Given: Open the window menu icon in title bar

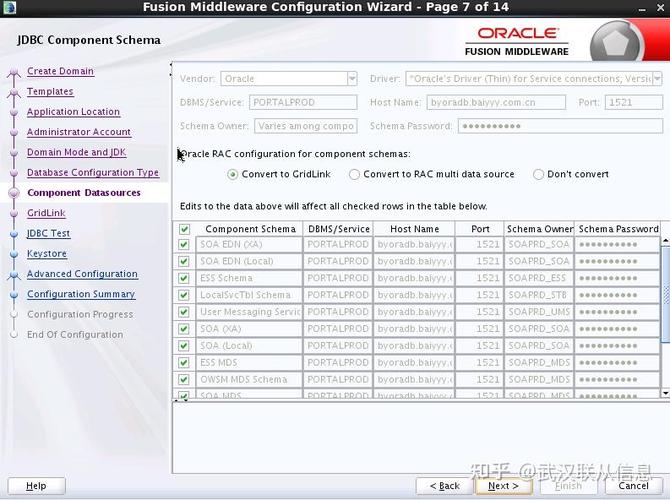Looking at the screenshot, I should tap(9, 7).
